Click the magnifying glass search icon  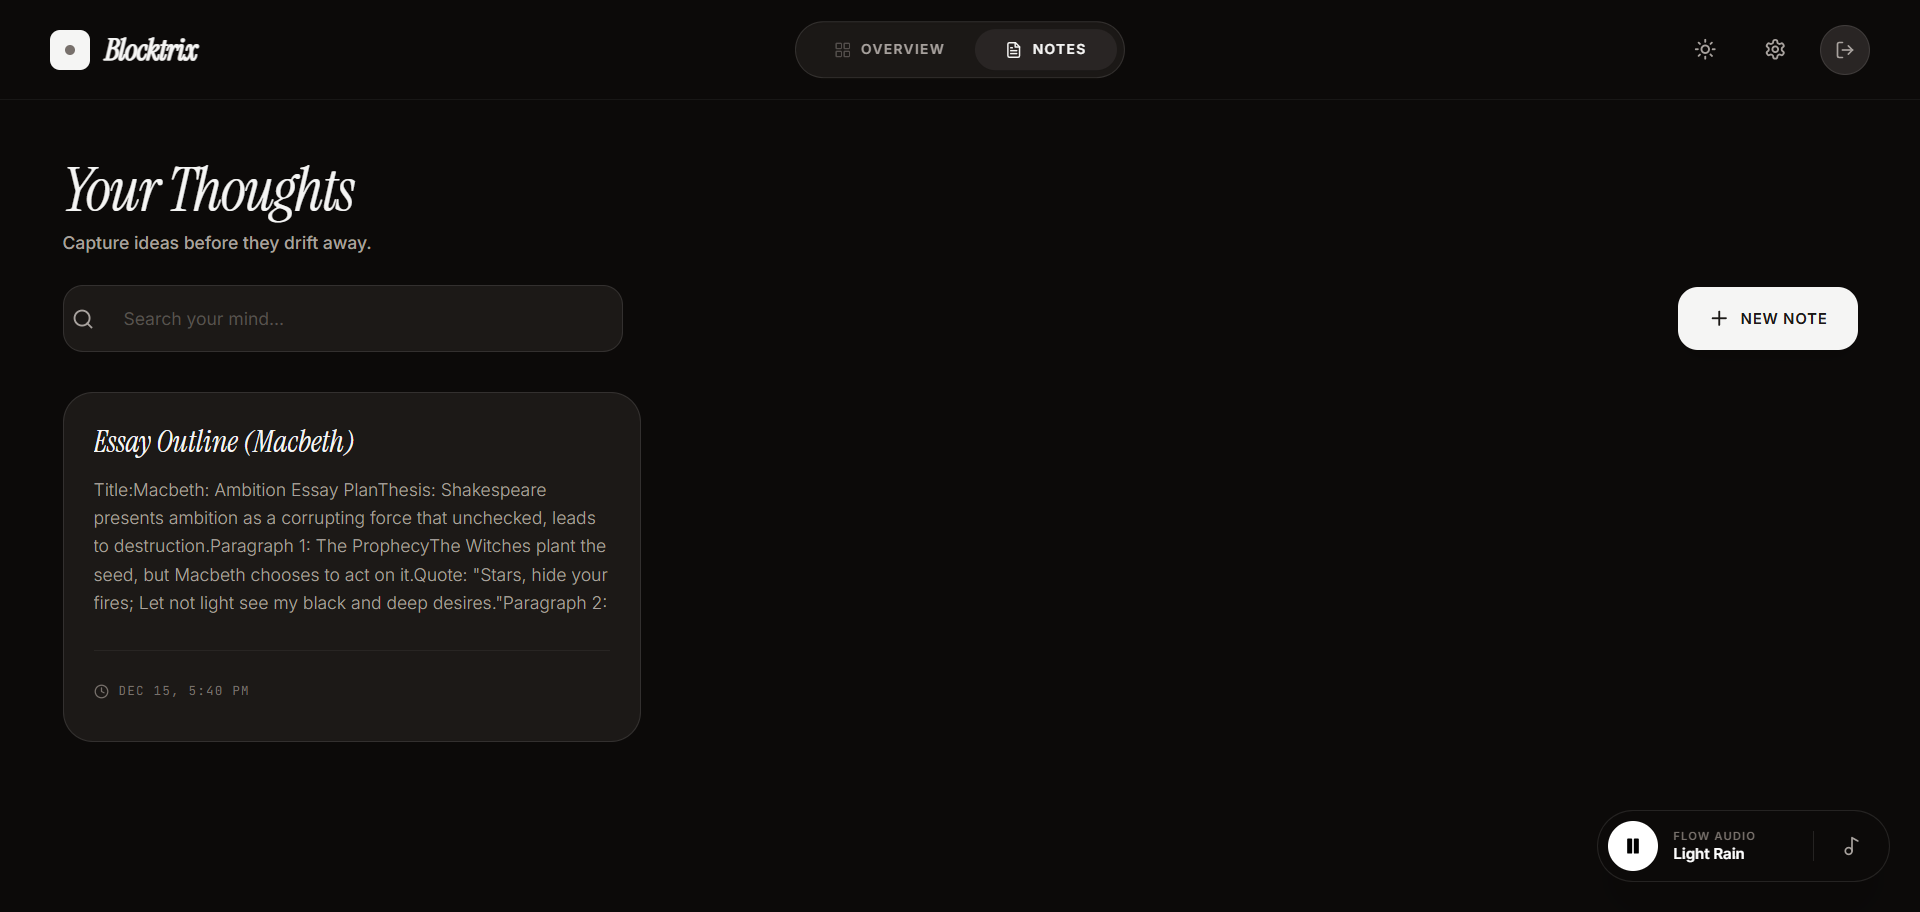[x=83, y=318]
